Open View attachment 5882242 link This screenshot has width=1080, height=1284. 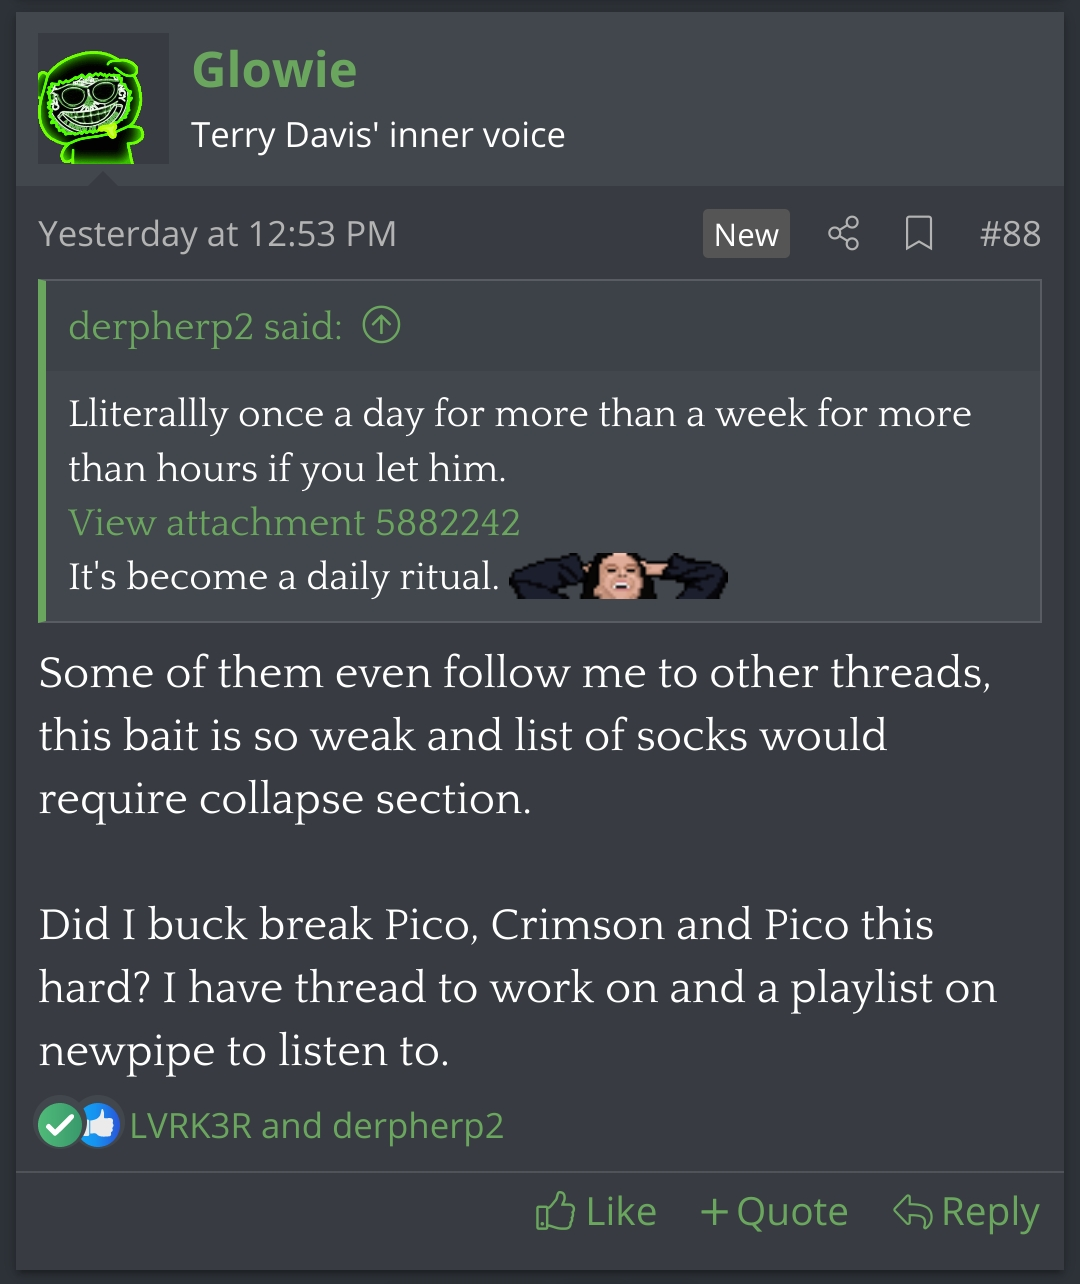294,522
